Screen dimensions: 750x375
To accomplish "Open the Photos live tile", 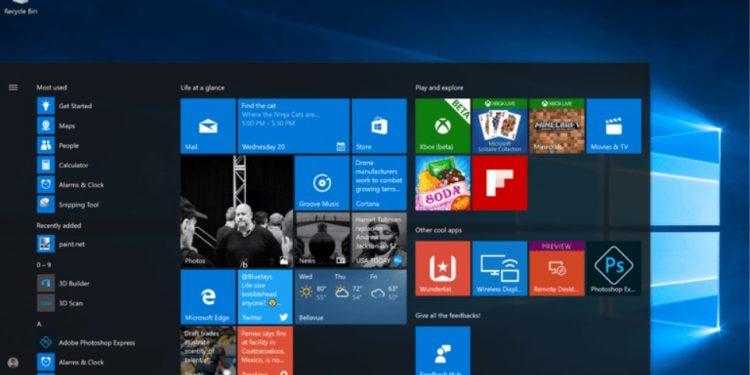I will [x=237, y=211].
